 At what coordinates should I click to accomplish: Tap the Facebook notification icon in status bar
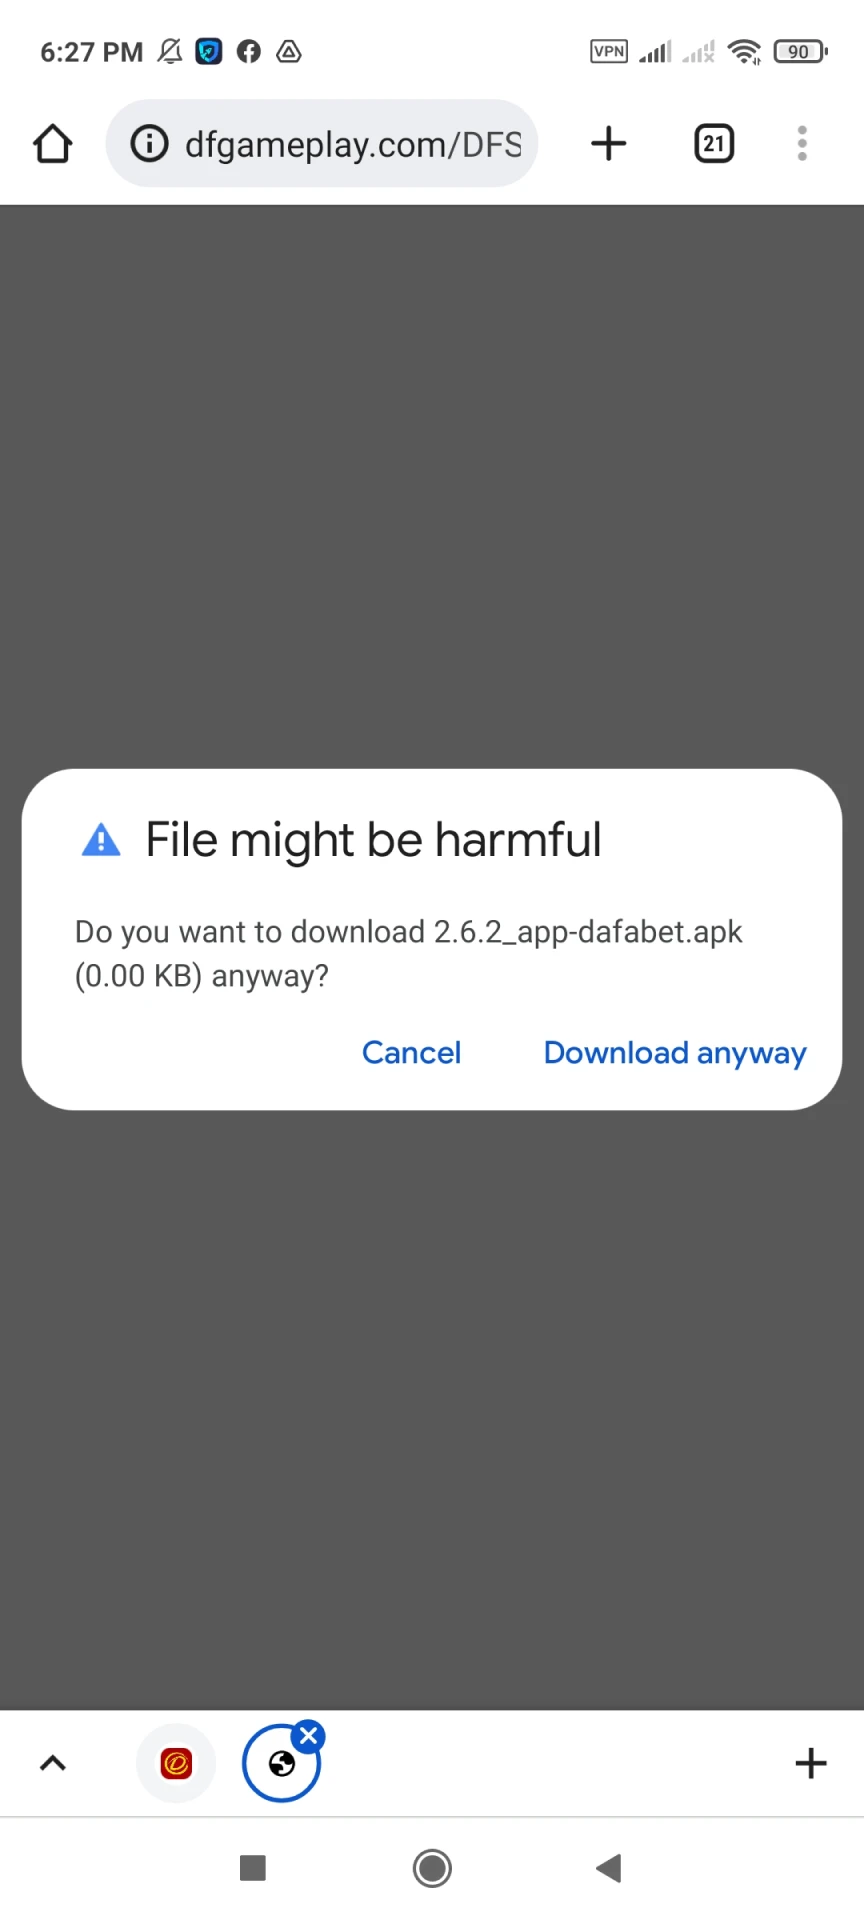coord(249,51)
